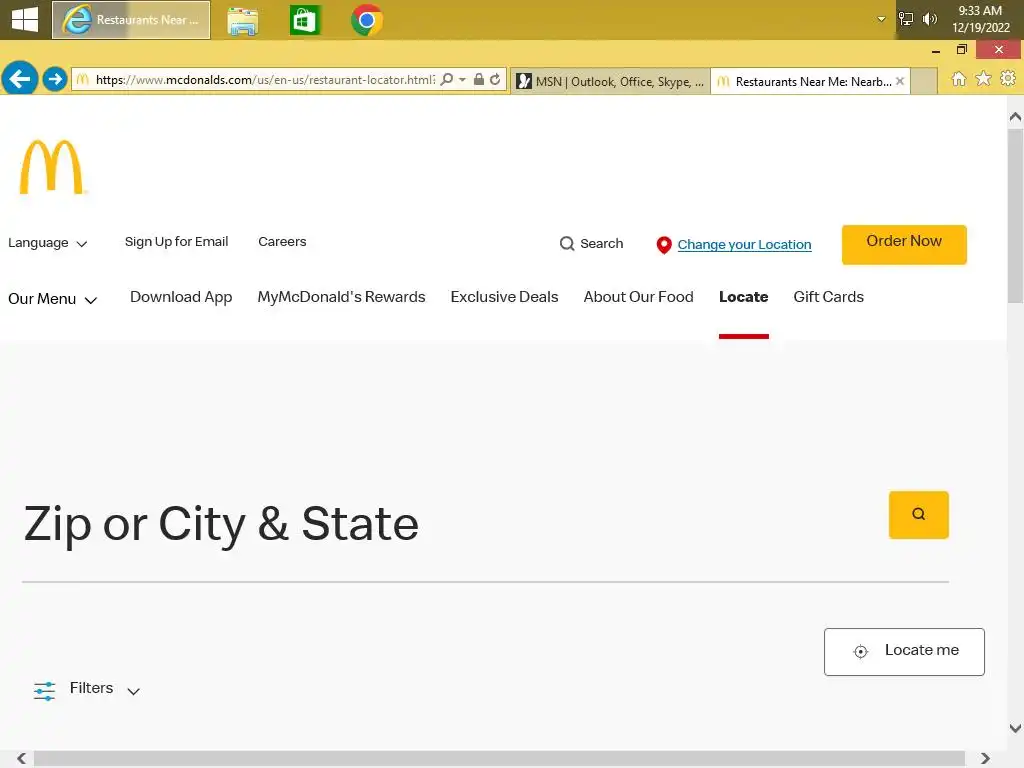Screen dimensions: 1024x768
Task: Open Favorites star icon
Action: (983, 79)
